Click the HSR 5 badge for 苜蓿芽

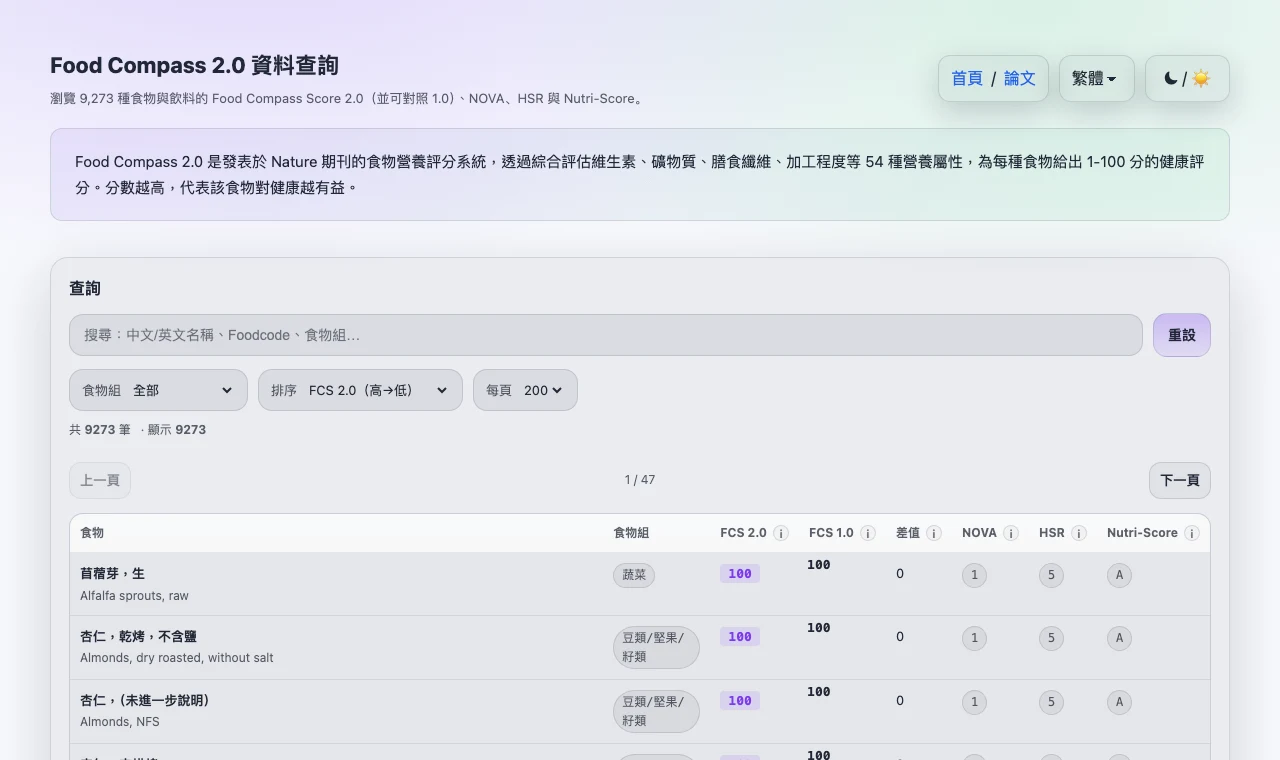coord(1051,575)
